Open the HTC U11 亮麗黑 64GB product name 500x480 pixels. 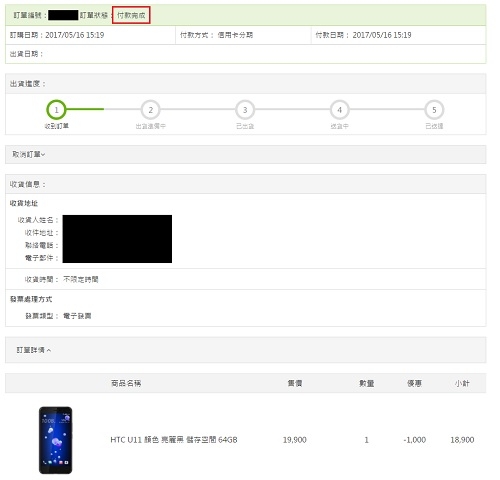point(174,440)
